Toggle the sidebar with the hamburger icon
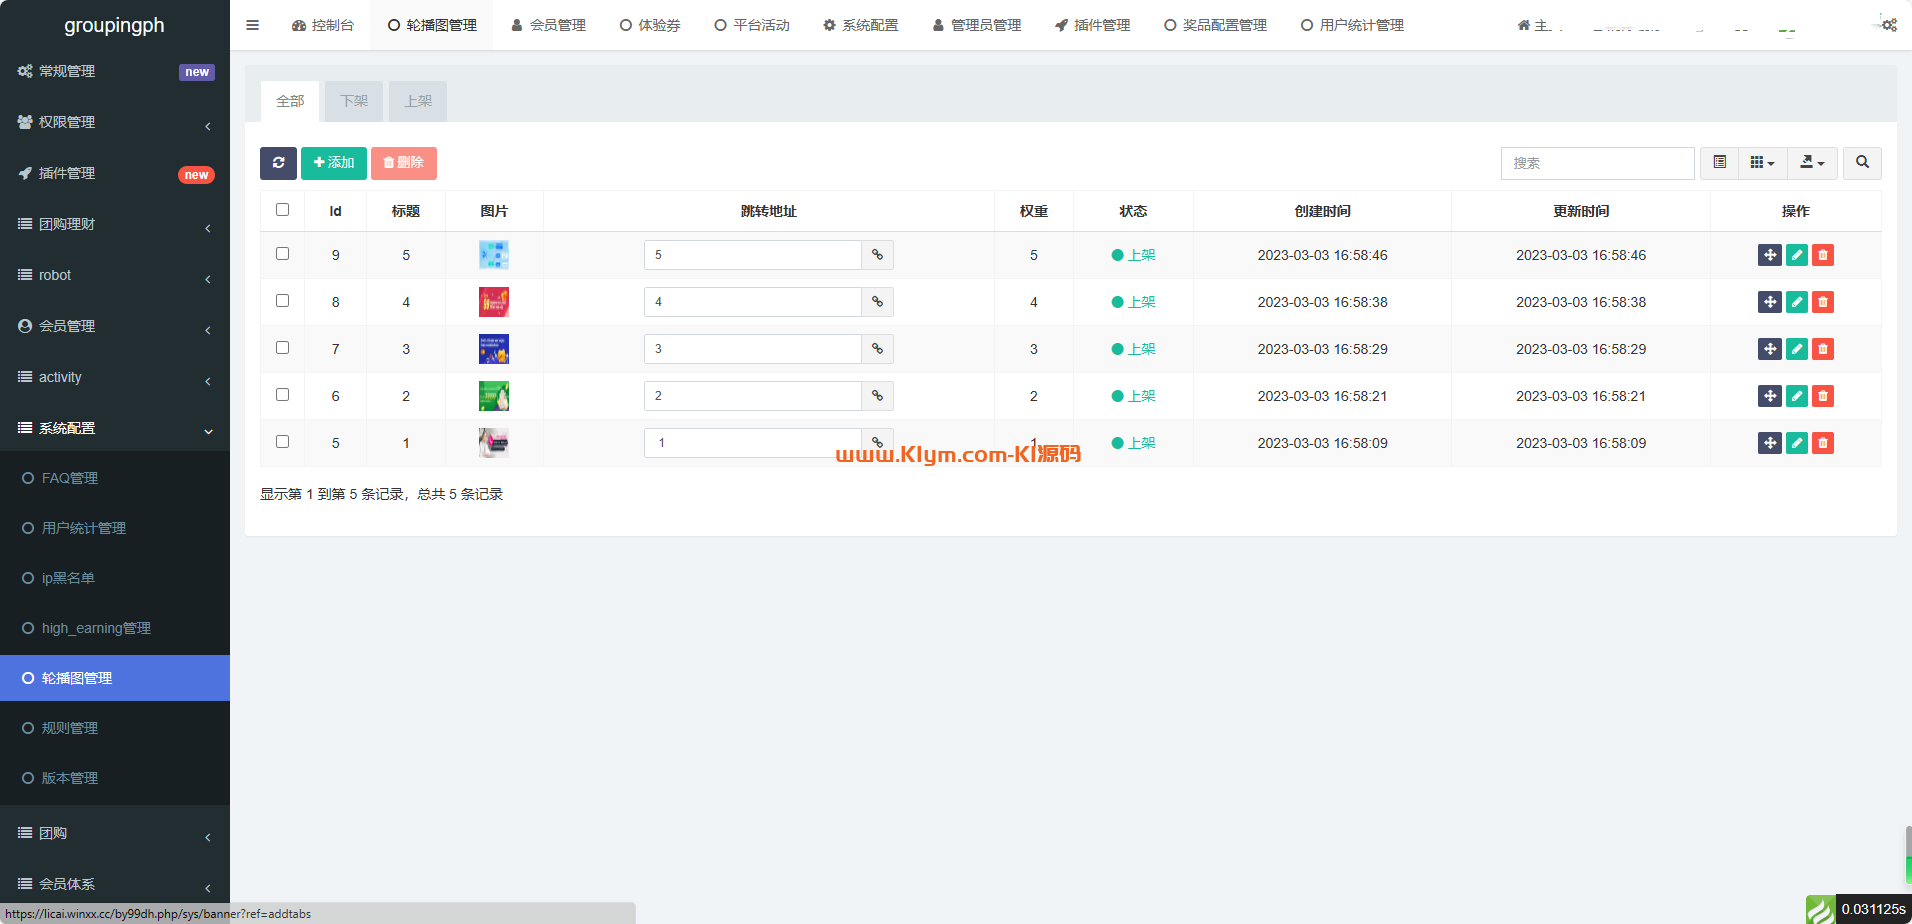1912x924 pixels. click(252, 25)
